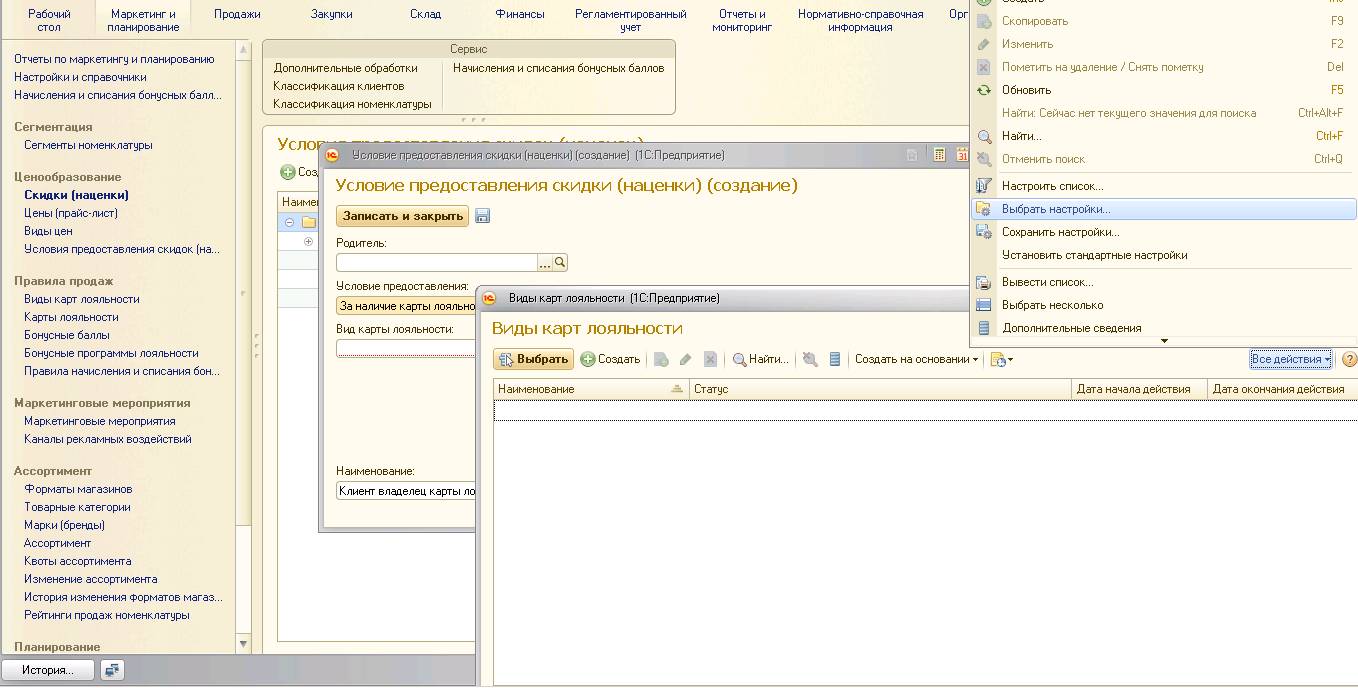Open the calculator icon in the window title bar
Viewport: 1358px width, 688px height.
click(x=939, y=155)
